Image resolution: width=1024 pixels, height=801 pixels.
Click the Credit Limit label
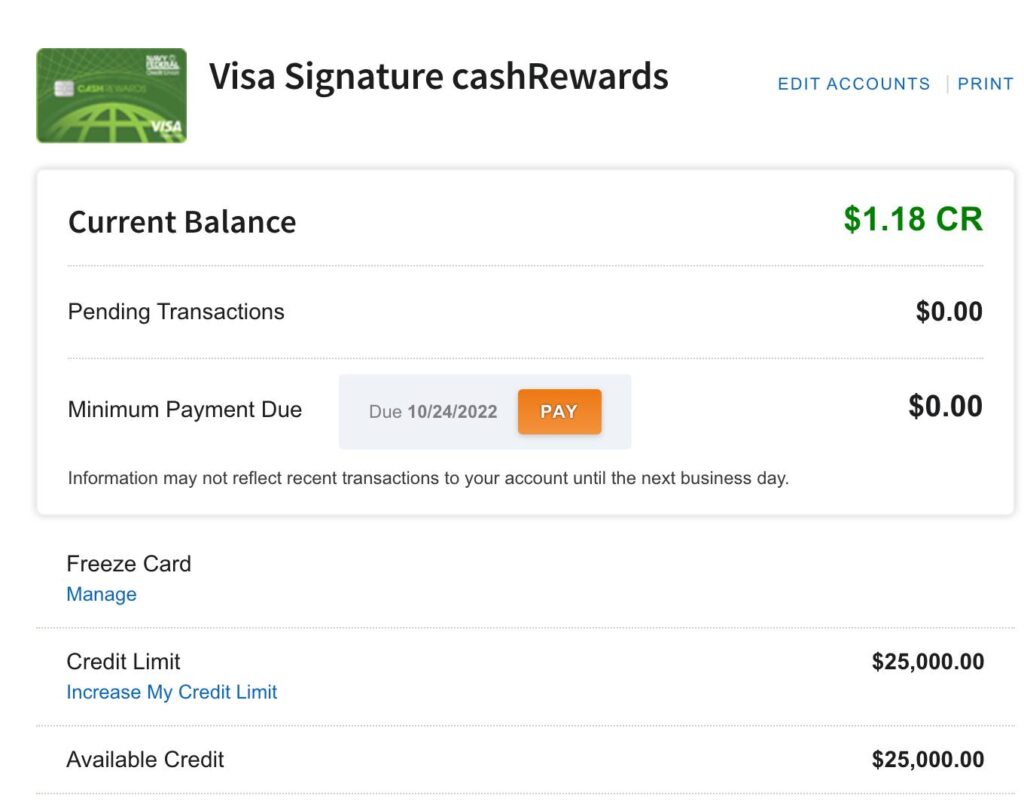[123, 662]
